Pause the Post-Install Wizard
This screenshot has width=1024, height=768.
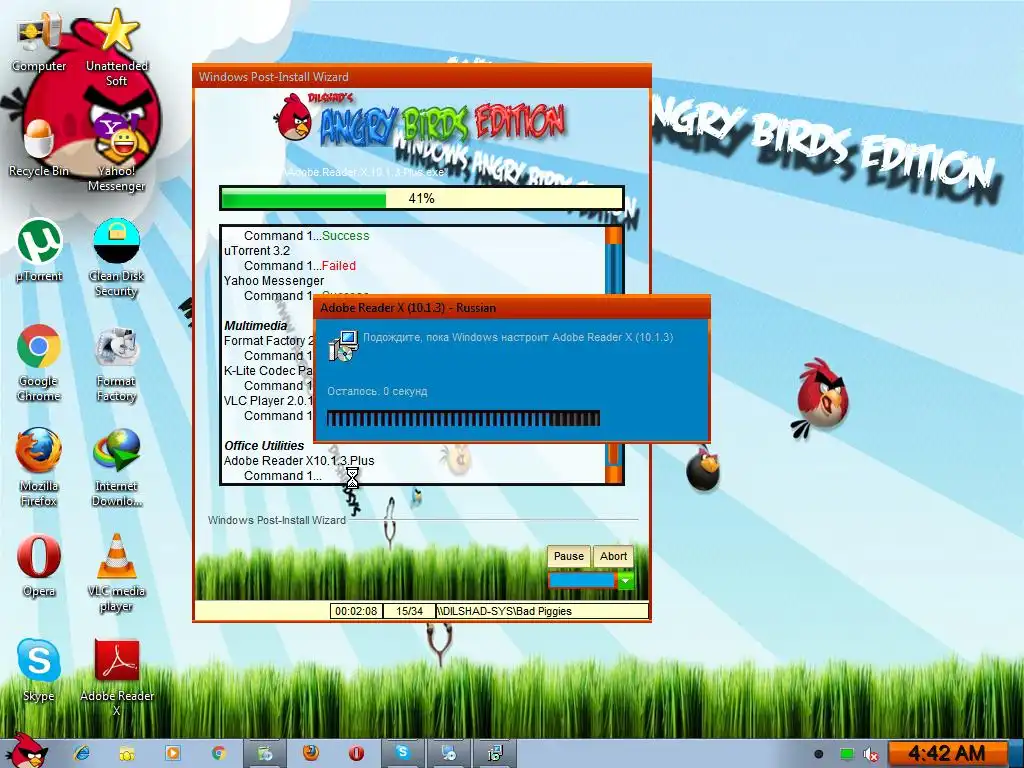point(568,556)
